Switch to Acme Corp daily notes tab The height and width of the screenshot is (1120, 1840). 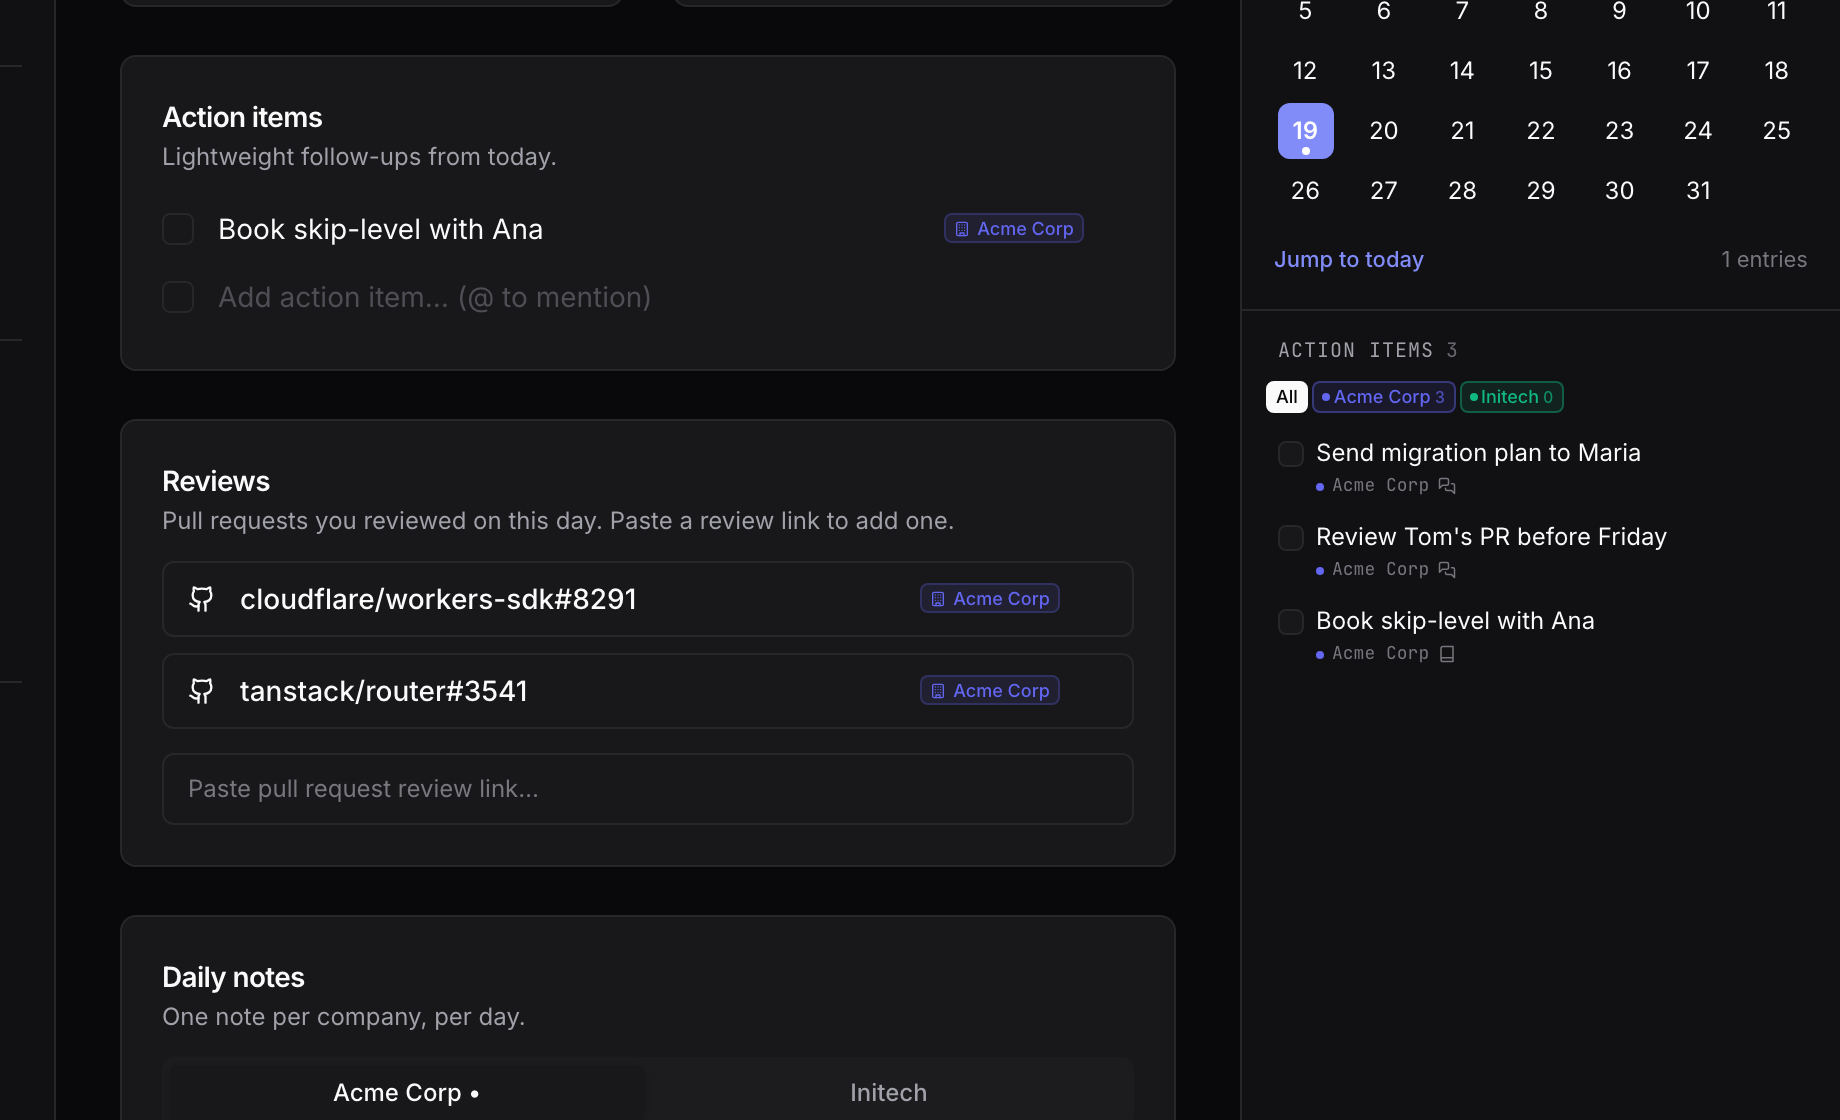pyautogui.click(x=407, y=1093)
